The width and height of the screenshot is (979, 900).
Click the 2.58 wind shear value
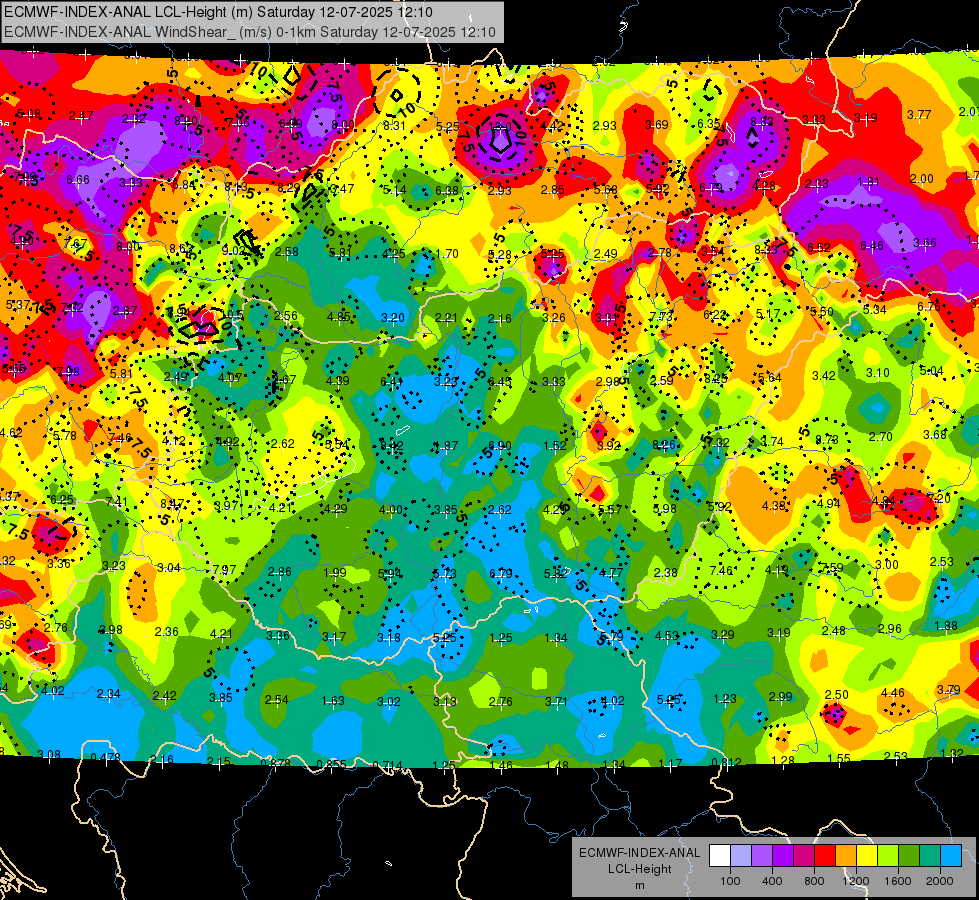(287, 252)
